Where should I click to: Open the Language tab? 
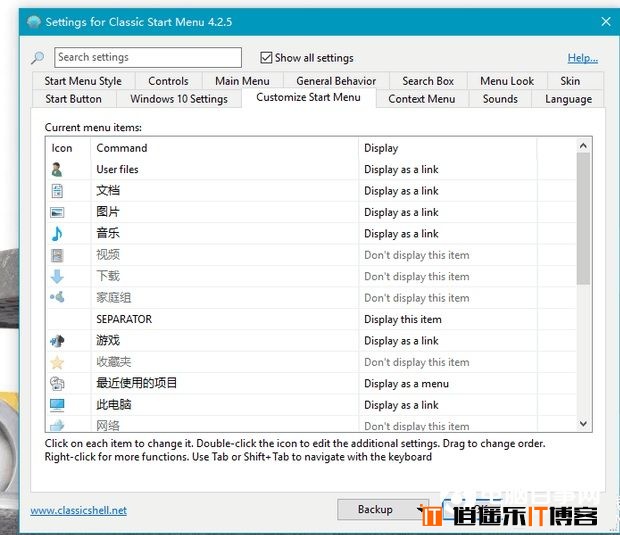pyautogui.click(x=568, y=99)
